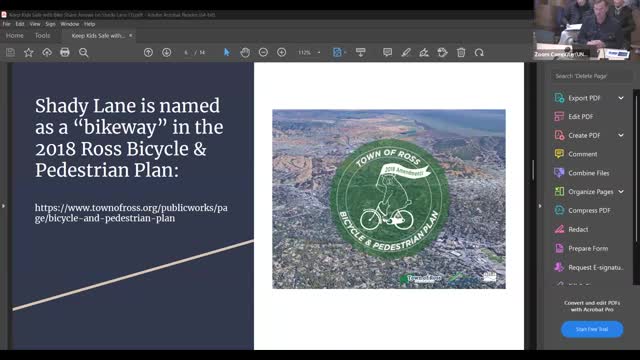The width and height of the screenshot is (640, 360).
Task: Open the Sign menu
Action: point(50,24)
